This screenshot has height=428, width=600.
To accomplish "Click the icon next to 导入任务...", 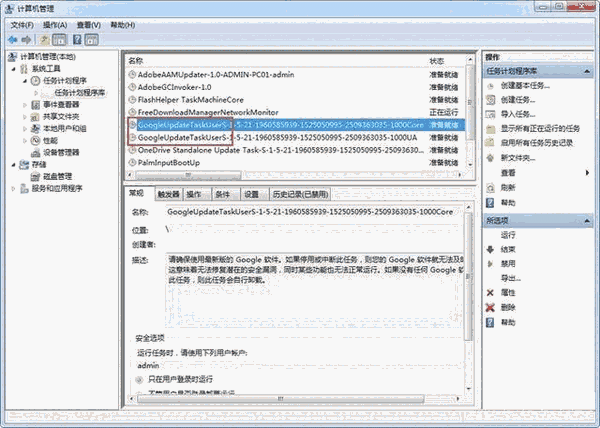I will click(491, 114).
